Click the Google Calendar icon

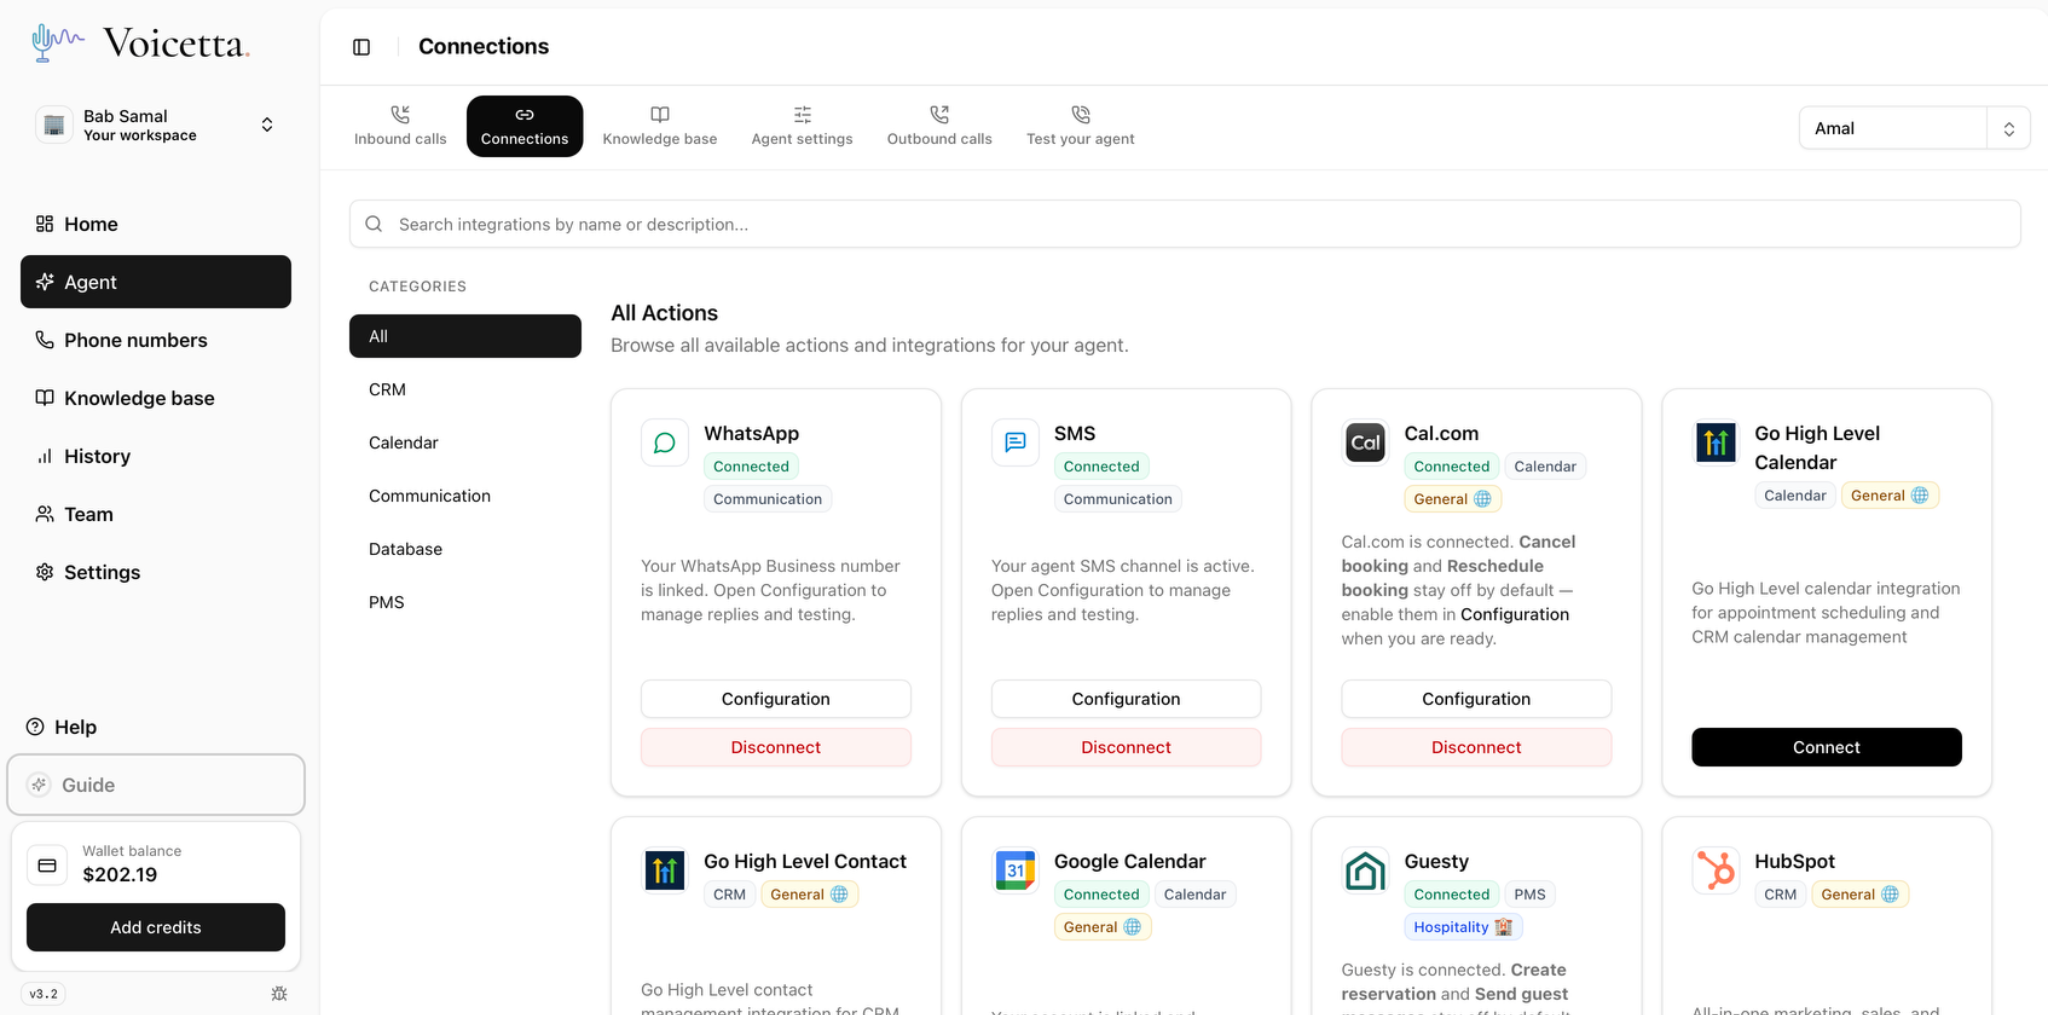pos(1015,871)
